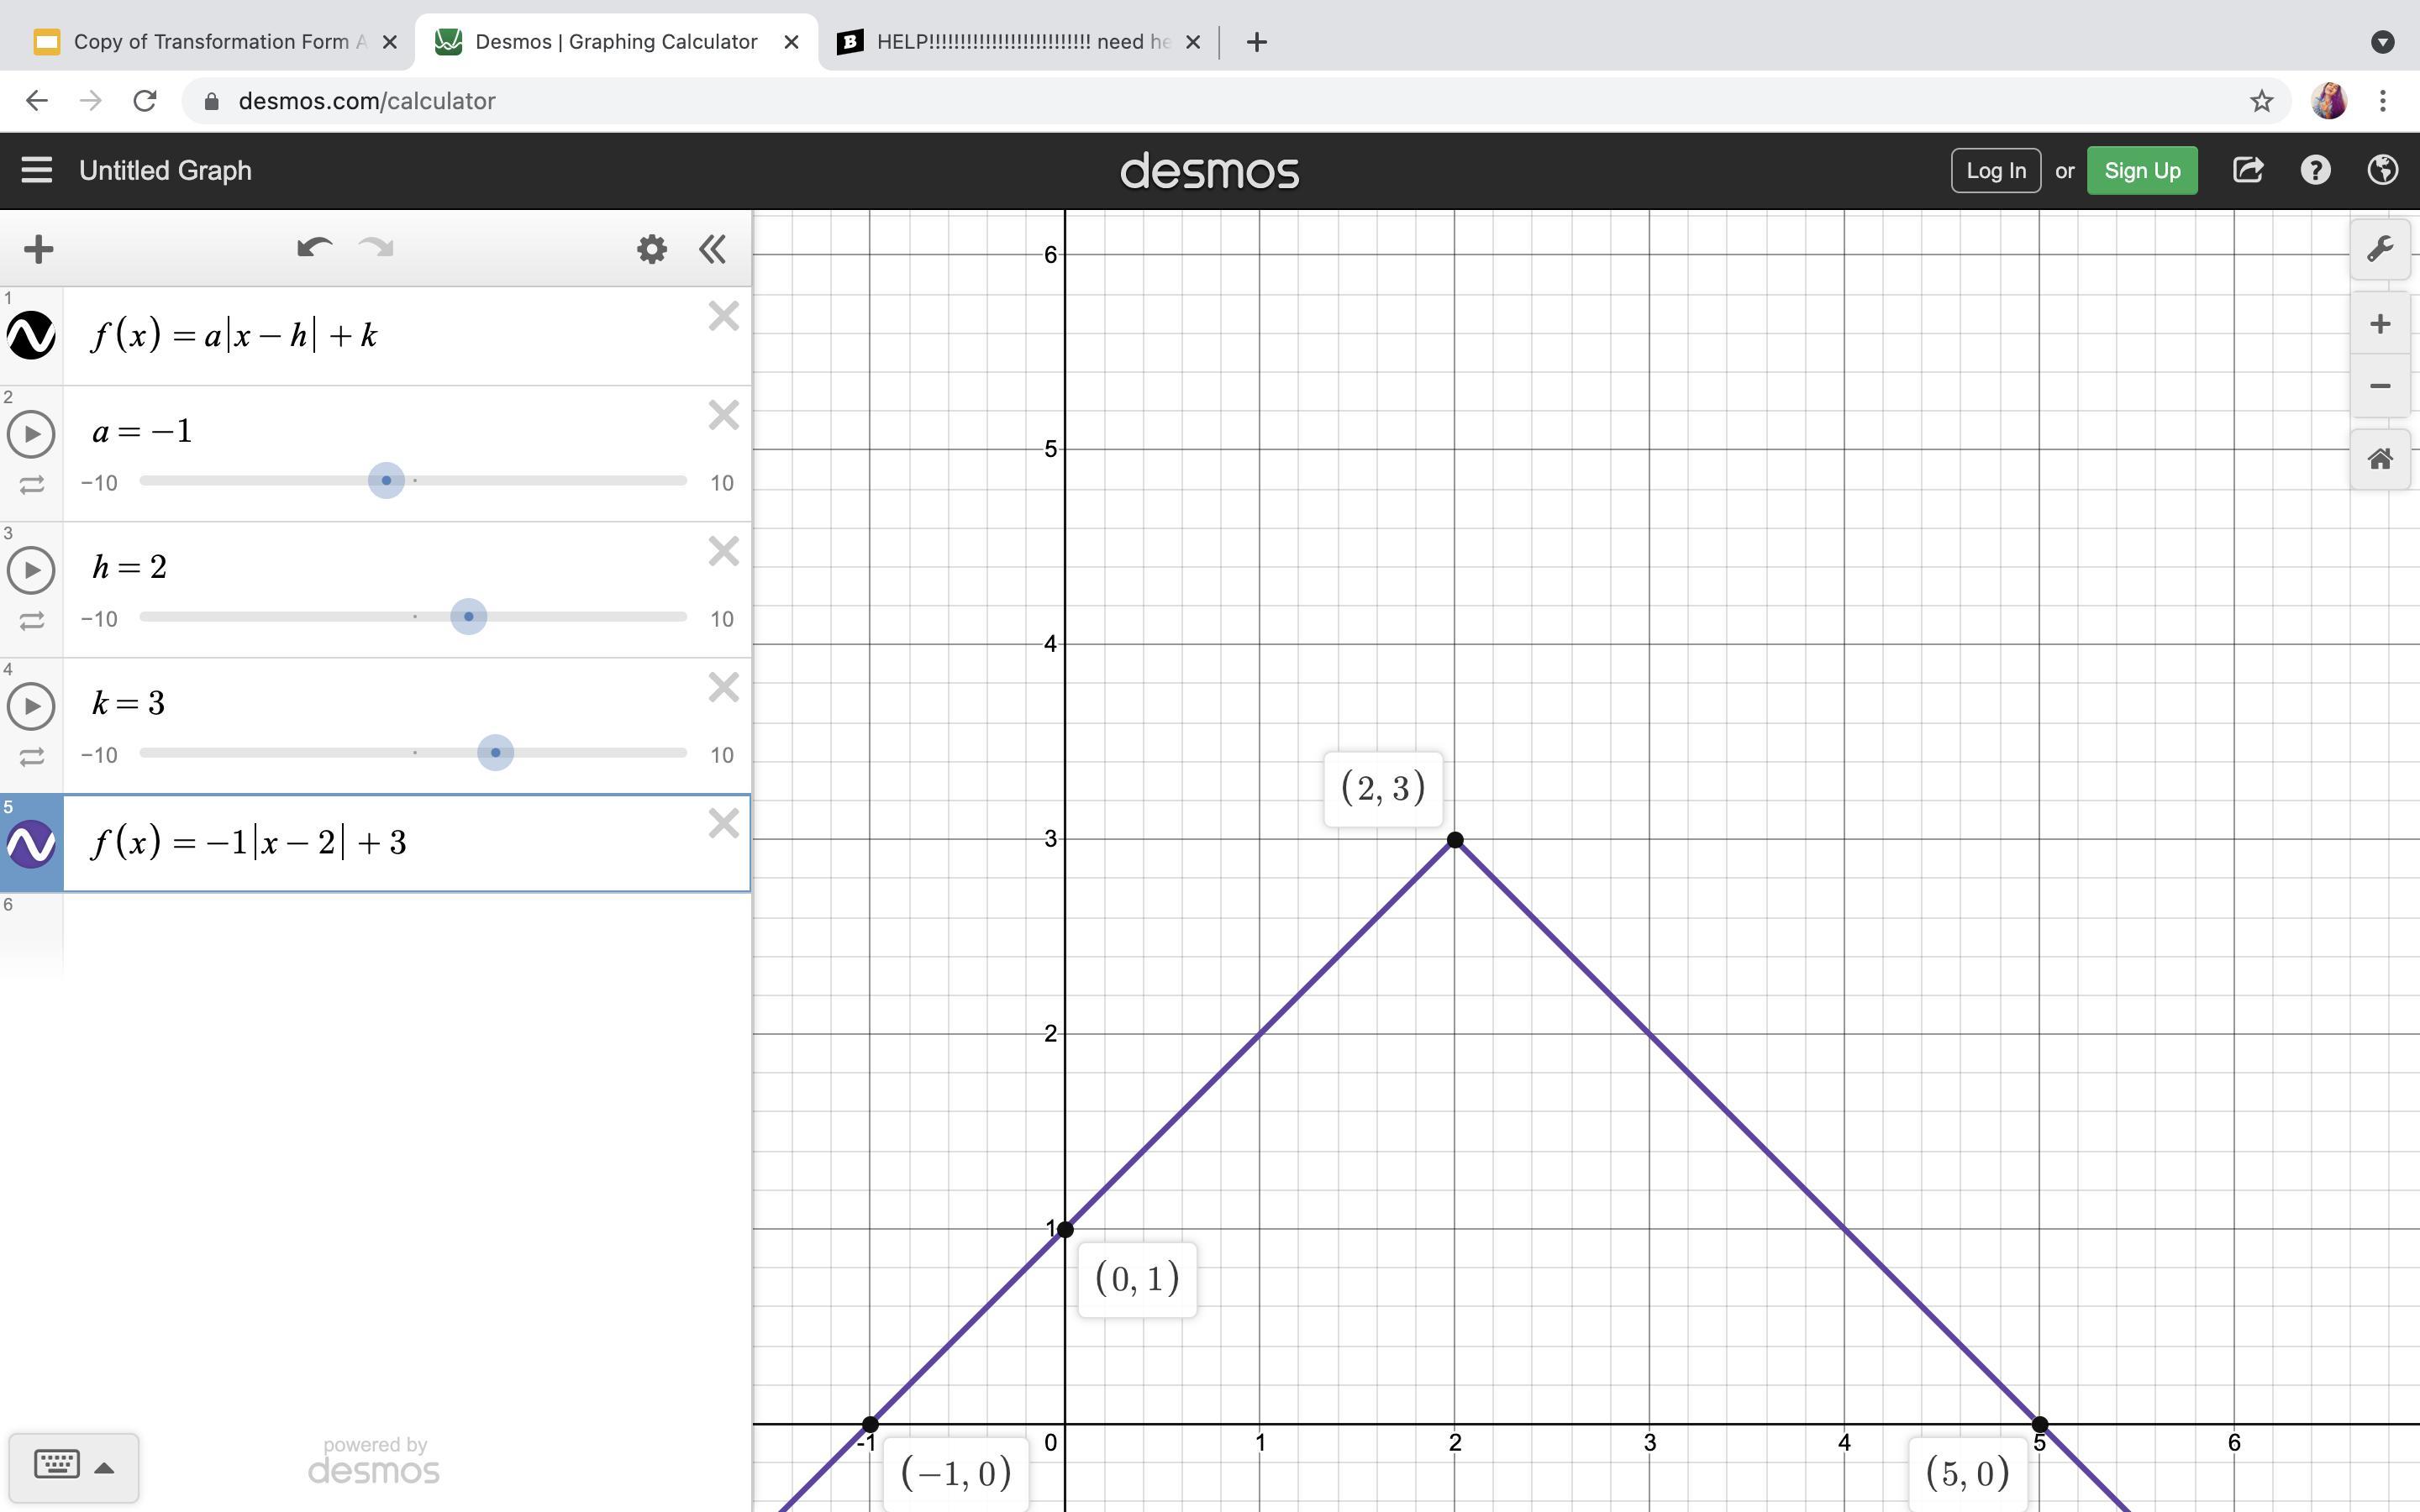
Task: Click the slider handle for h
Action: pyautogui.click(x=468, y=617)
